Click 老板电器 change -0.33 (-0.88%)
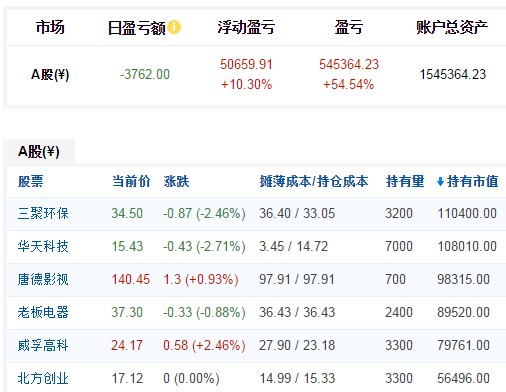This screenshot has height=392, width=506. pos(204,312)
